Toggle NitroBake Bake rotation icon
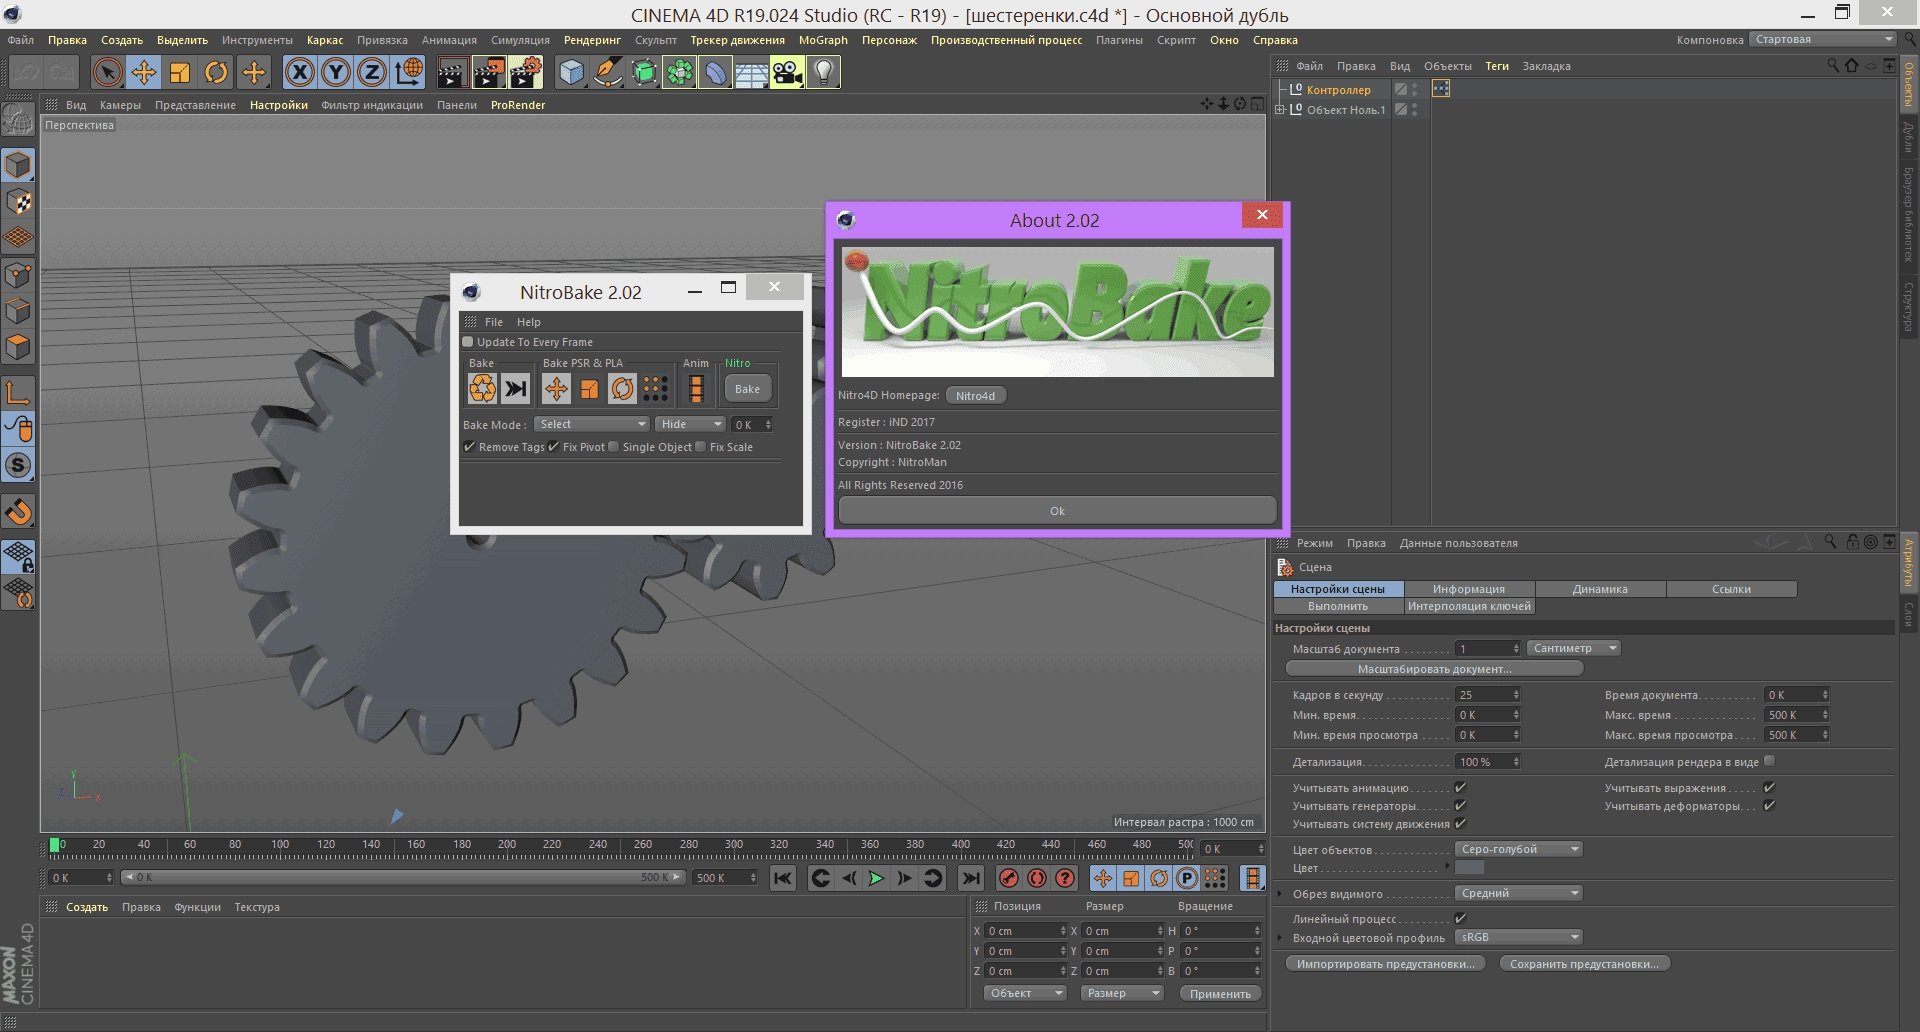This screenshot has height=1032, width=1920. 622,388
